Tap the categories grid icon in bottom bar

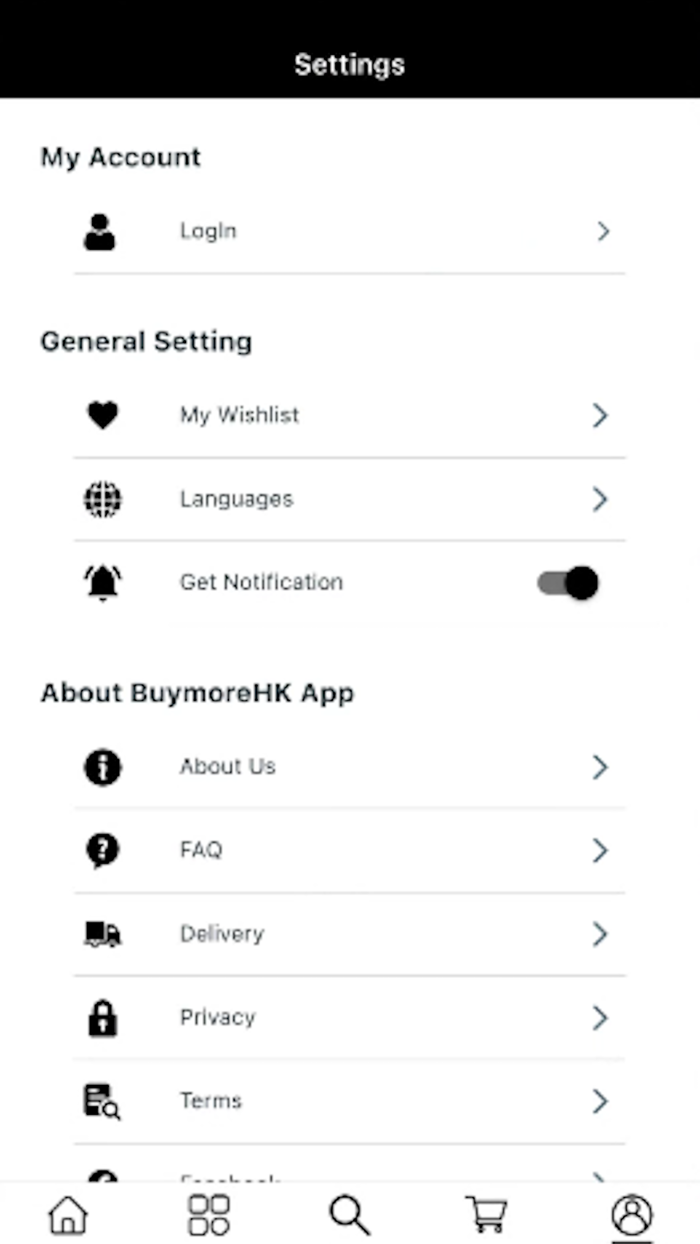pos(207,1214)
